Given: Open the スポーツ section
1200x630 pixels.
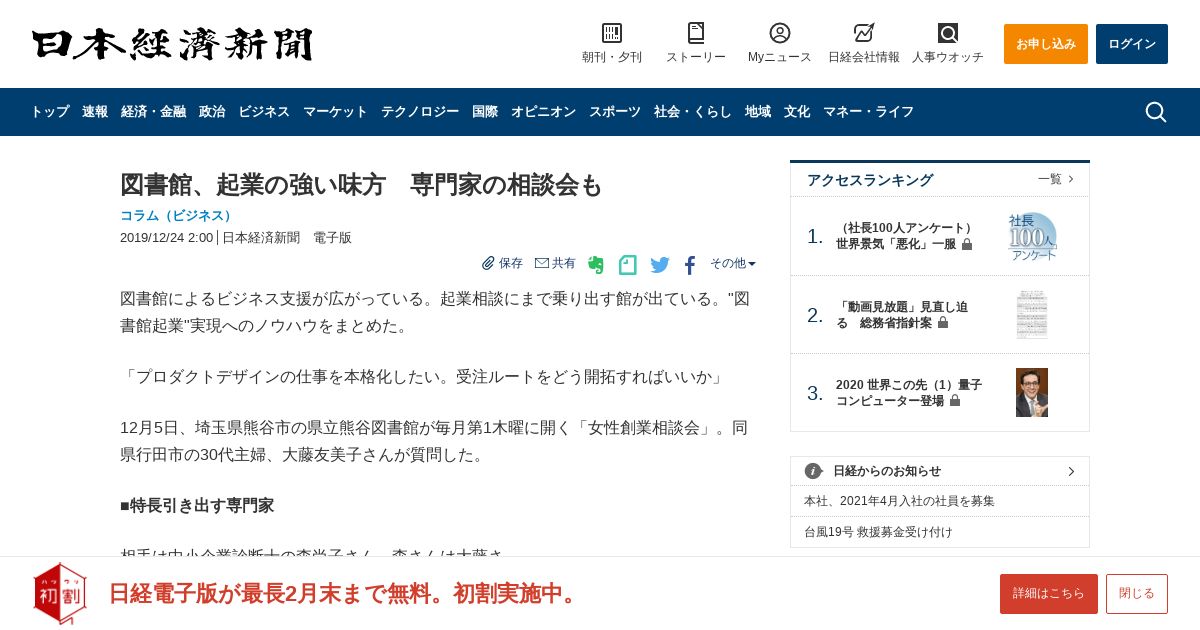Looking at the screenshot, I should [x=615, y=112].
